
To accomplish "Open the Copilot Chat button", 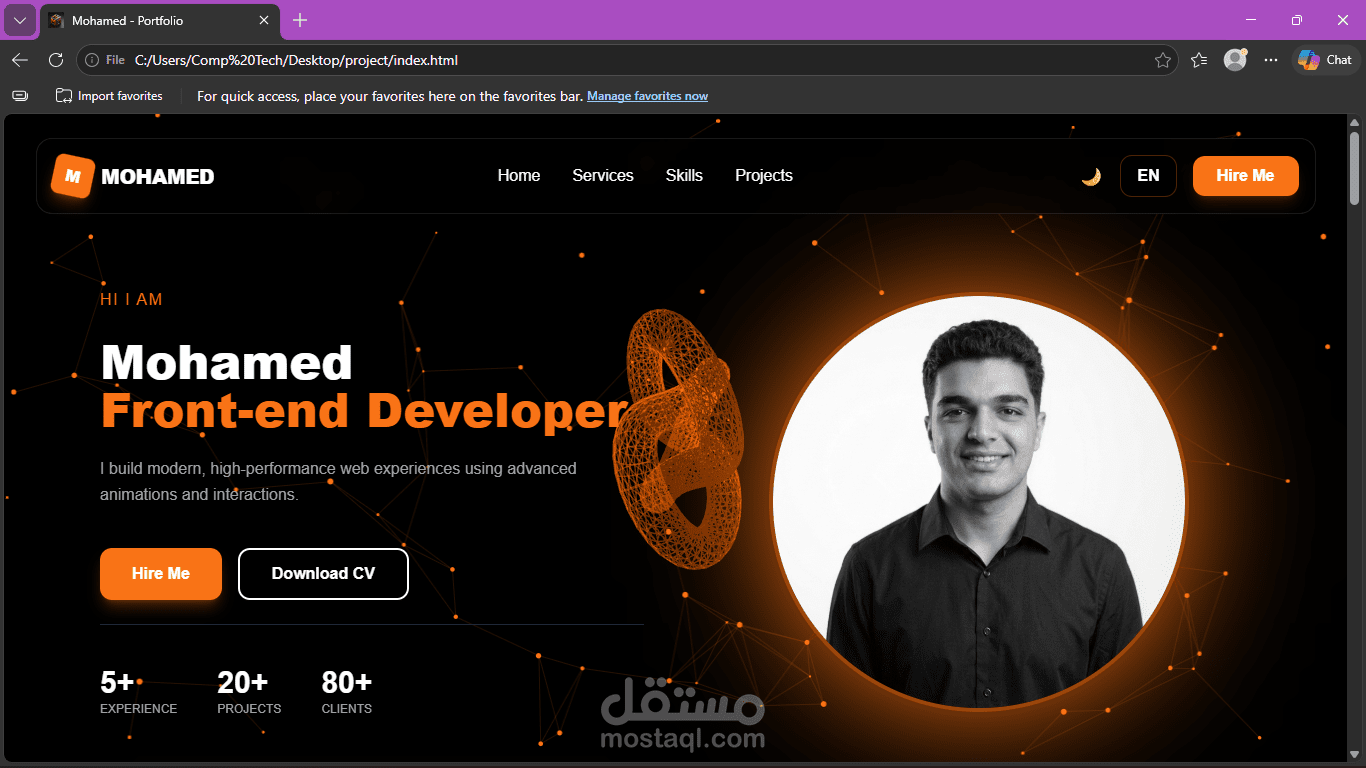I will [1325, 60].
